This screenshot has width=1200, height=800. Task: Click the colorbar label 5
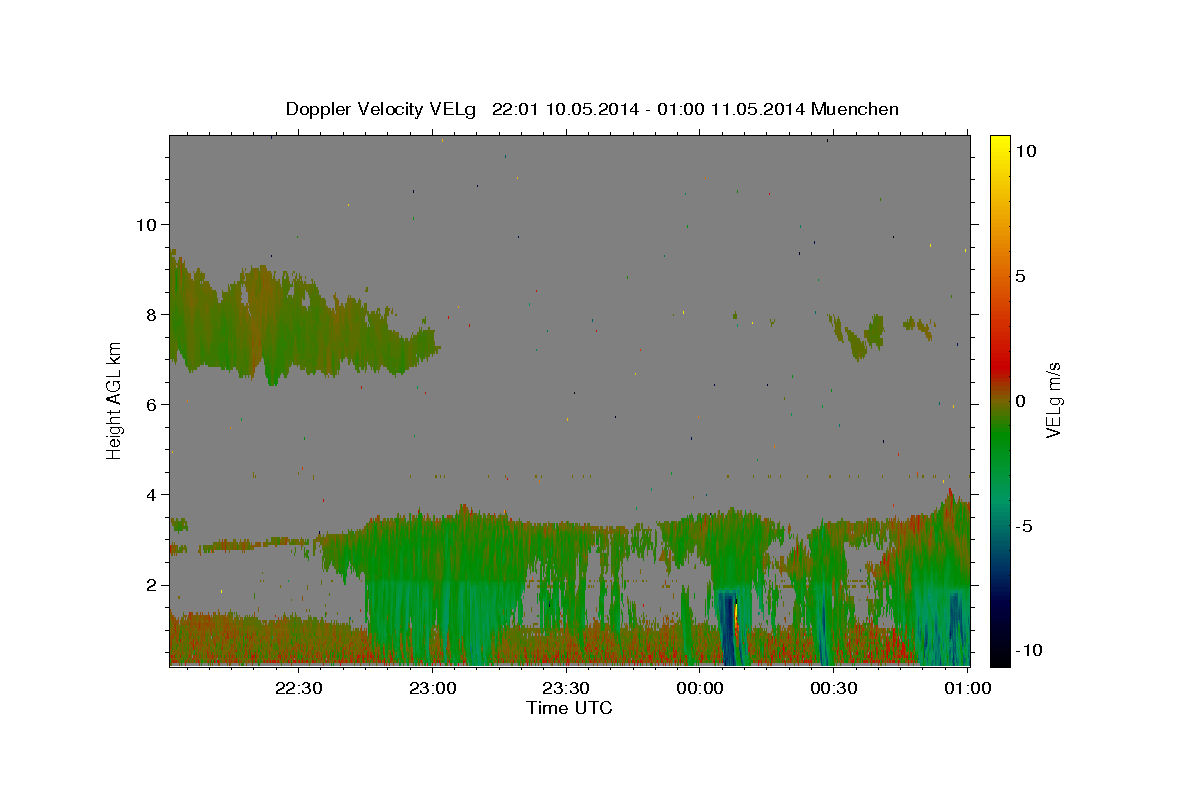tap(1020, 276)
